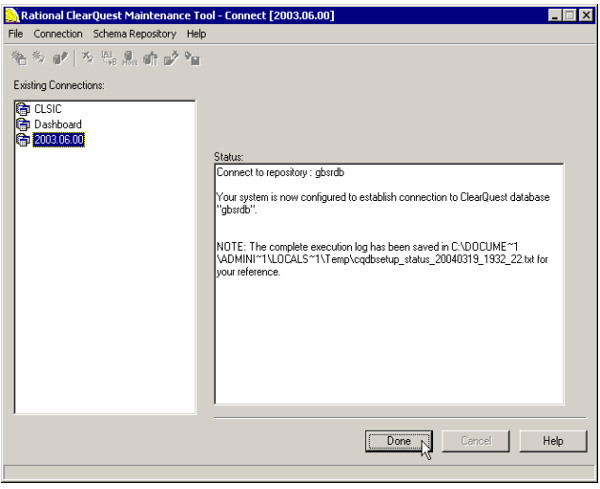Click the database with pencil toolbar icon
Viewport: 600px width, 489px height.
(x=60, y=58)
